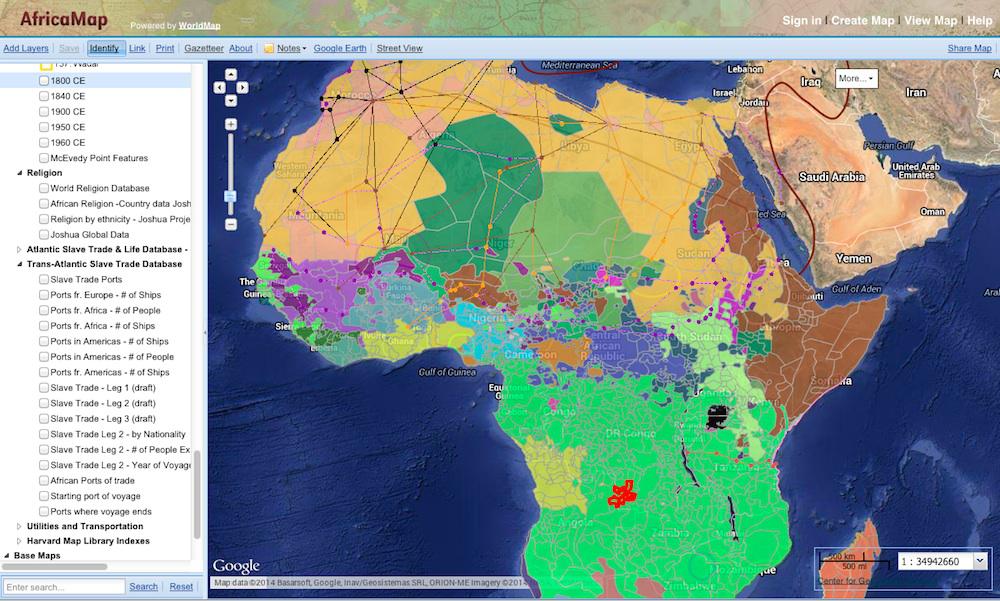Pan the map right with arrow

242,87
